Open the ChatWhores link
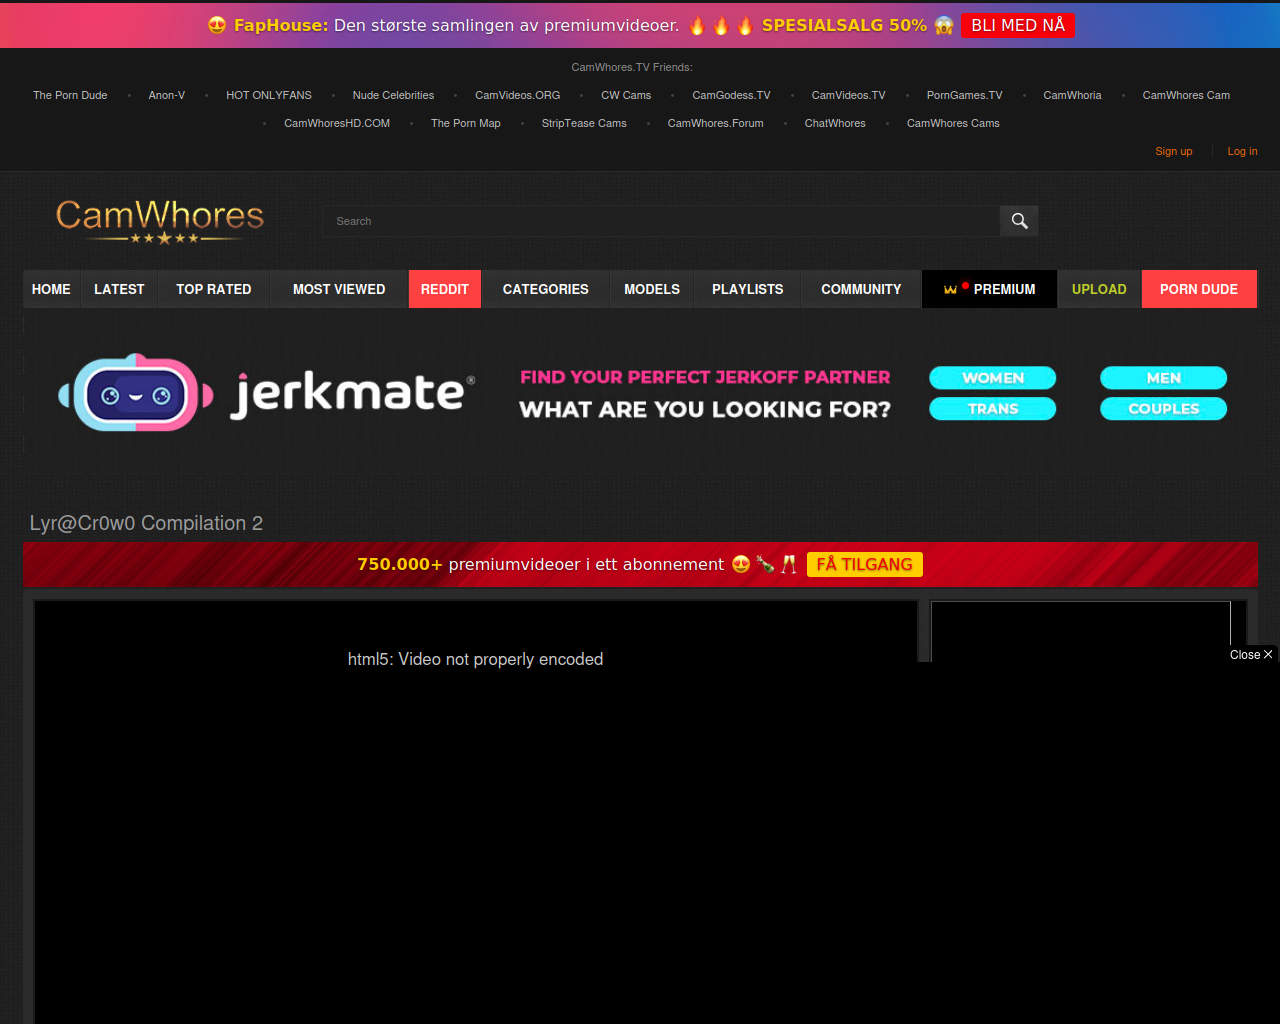Screen dimensions: 1280x1024 pos(835,123)
